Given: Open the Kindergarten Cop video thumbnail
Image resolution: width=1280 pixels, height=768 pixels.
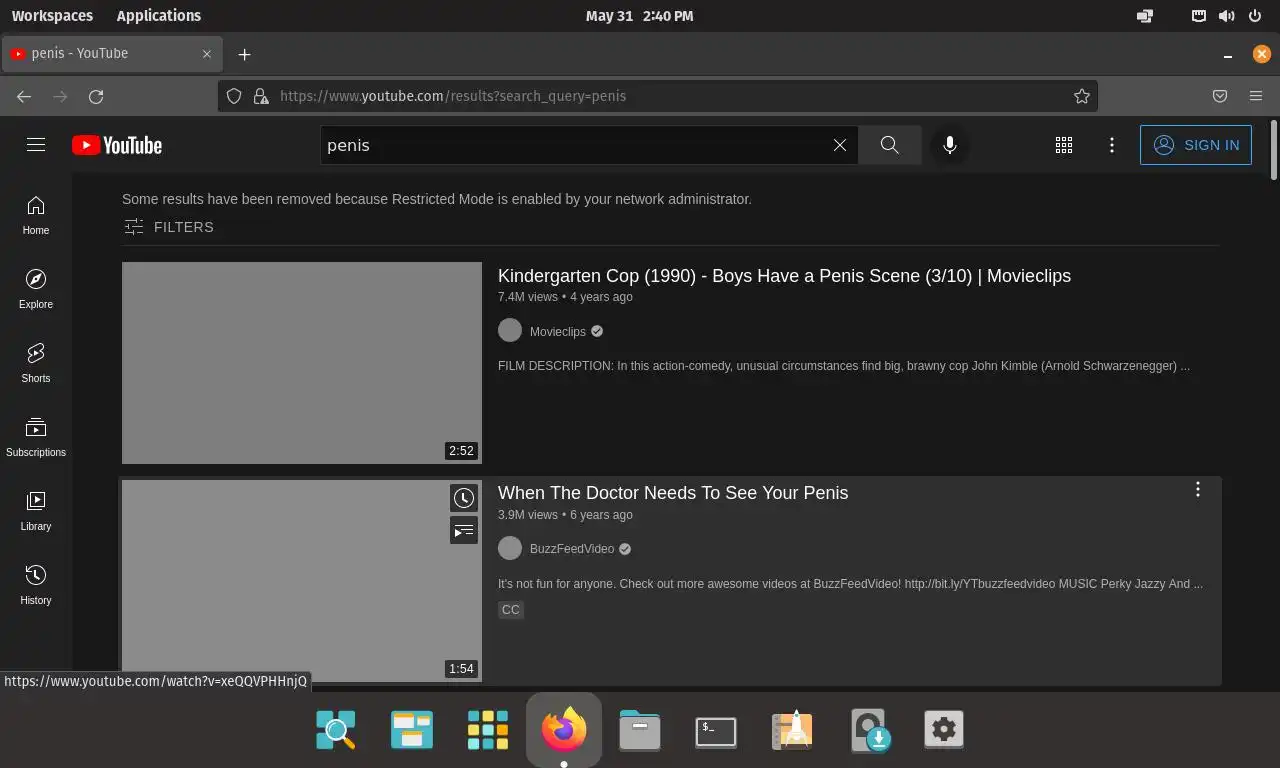Looking at the screenshot, I should (302, 363).
